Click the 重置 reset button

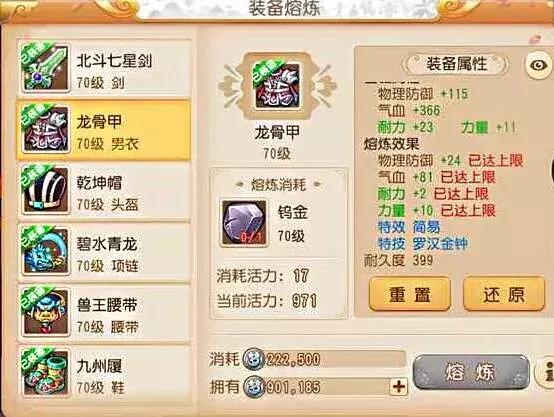coord(410,294)
